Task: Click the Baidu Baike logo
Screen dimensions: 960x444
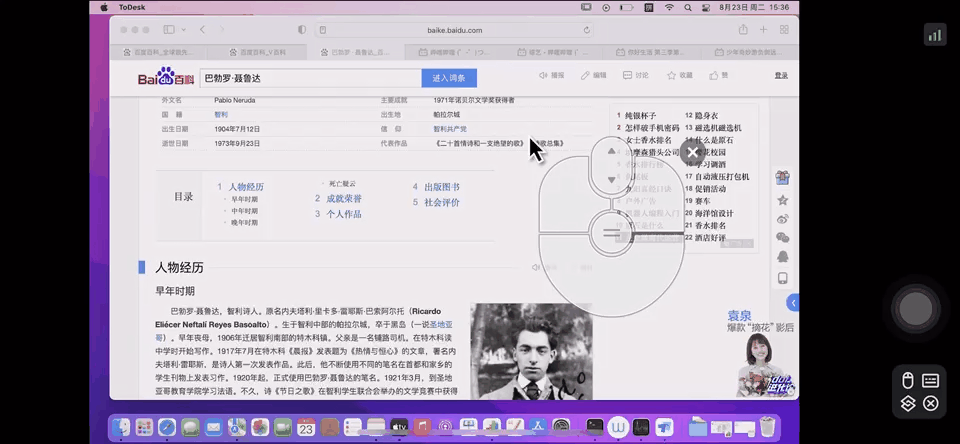Action: (166, 77)
